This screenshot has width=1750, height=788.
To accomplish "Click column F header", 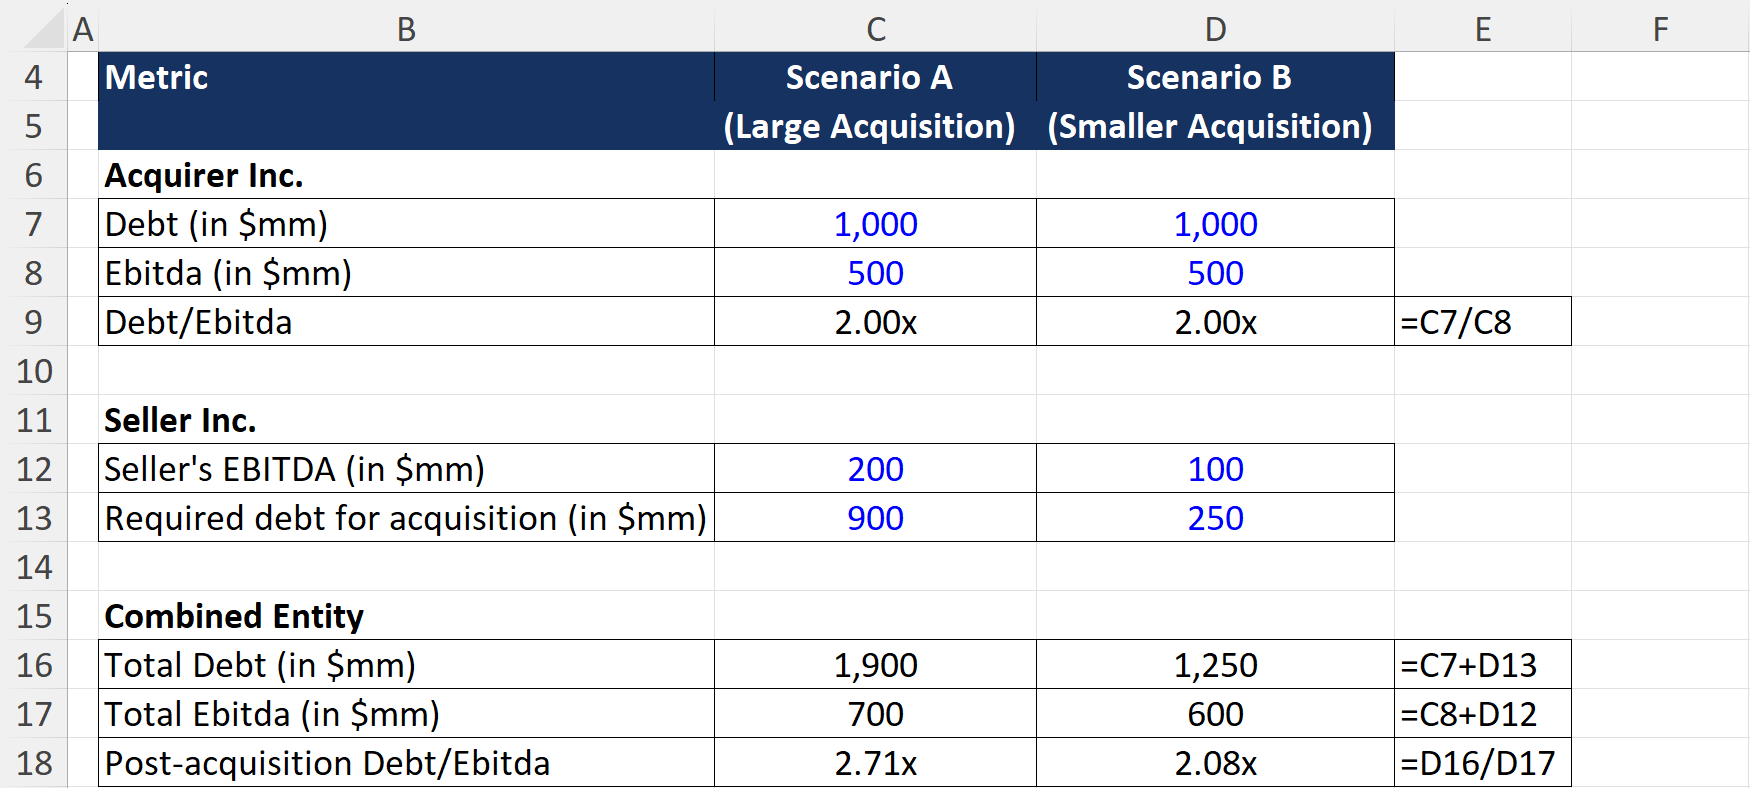I will coord(1660,29).
